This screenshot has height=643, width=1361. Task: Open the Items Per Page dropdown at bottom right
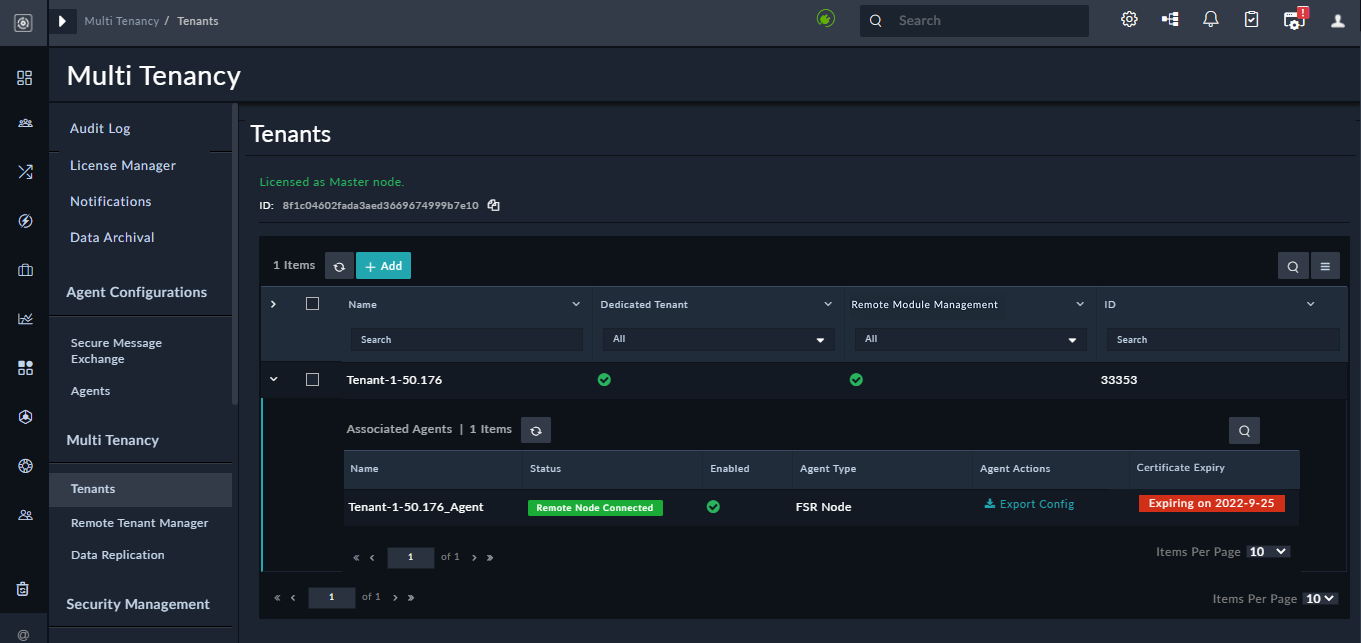(1320, 597)
